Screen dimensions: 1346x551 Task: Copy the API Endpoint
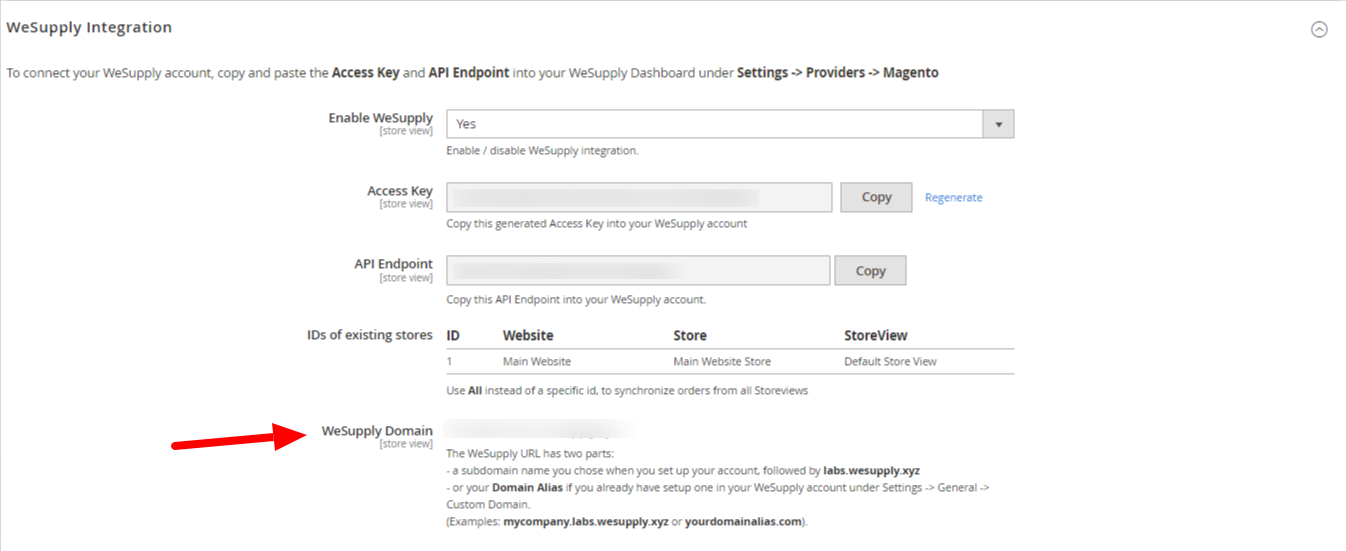[x=870, y=271]
